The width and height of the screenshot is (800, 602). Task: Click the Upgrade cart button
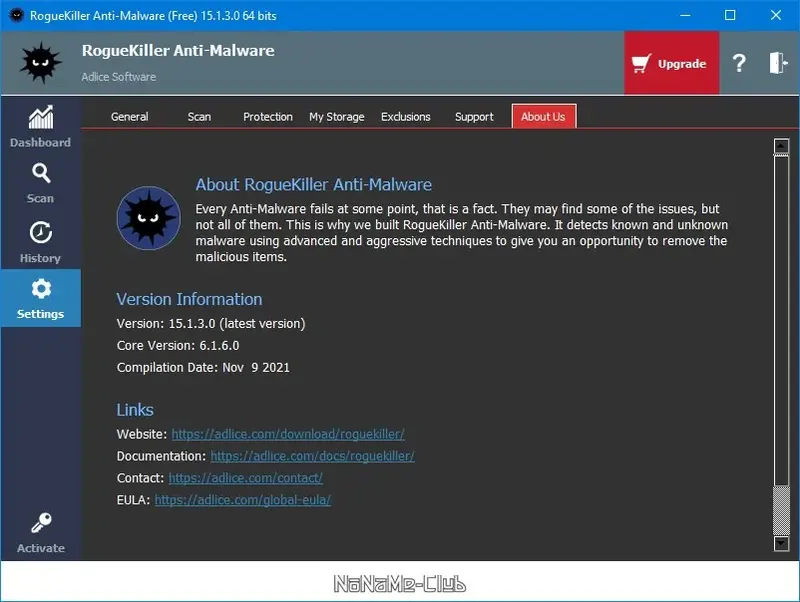[x=671, y=63]
